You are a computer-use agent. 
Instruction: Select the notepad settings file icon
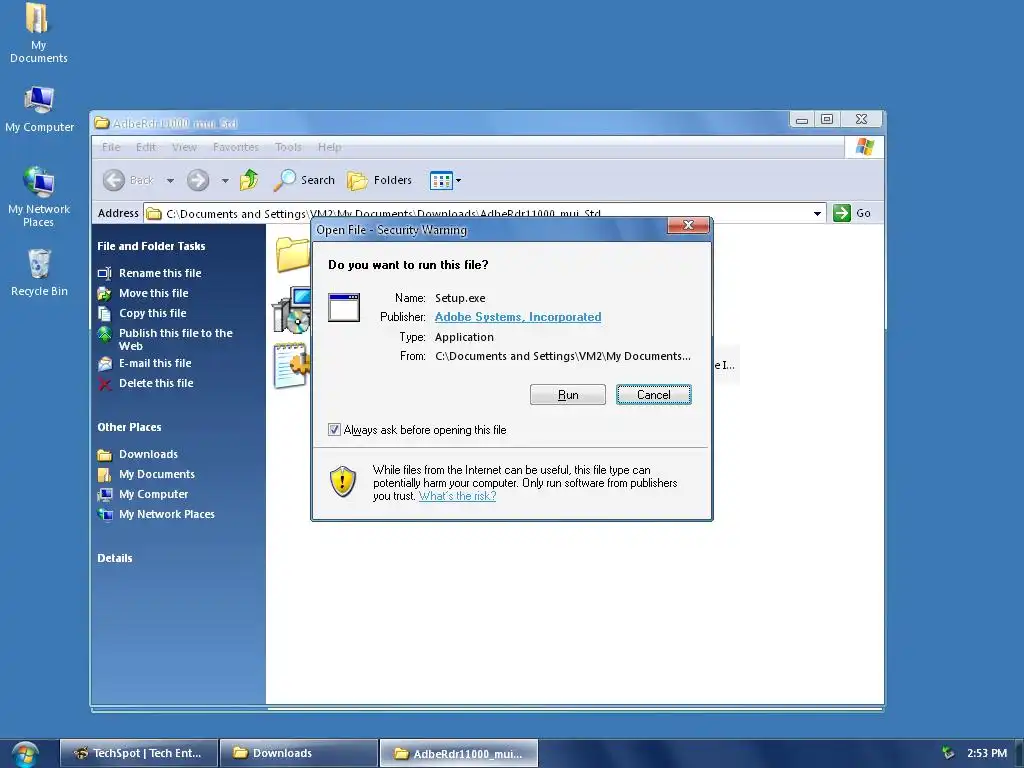[x=291, y=366]
